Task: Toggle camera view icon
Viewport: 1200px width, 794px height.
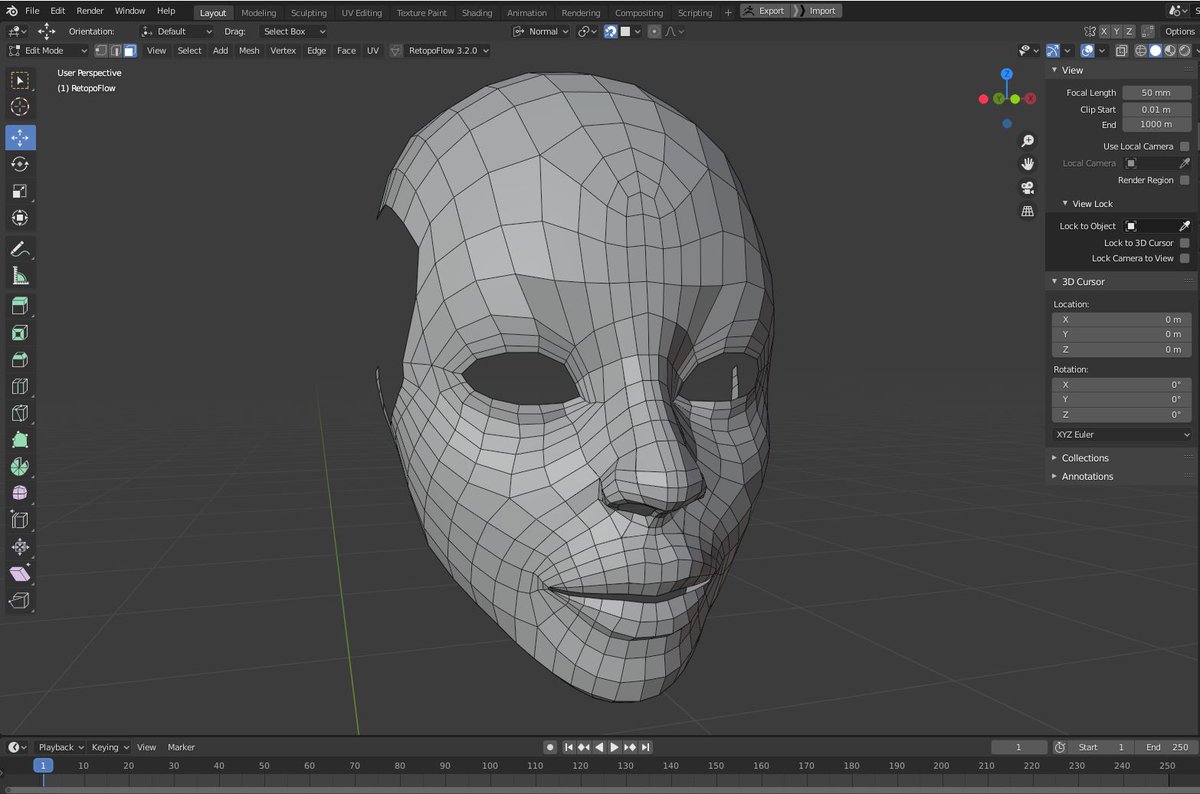Action: tap(1027, 188)
